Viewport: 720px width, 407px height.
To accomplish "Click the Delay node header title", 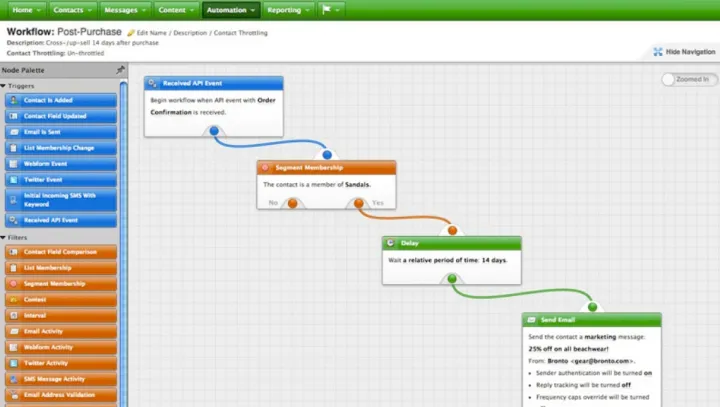I will pyautogui.click(x=410, y=243).
